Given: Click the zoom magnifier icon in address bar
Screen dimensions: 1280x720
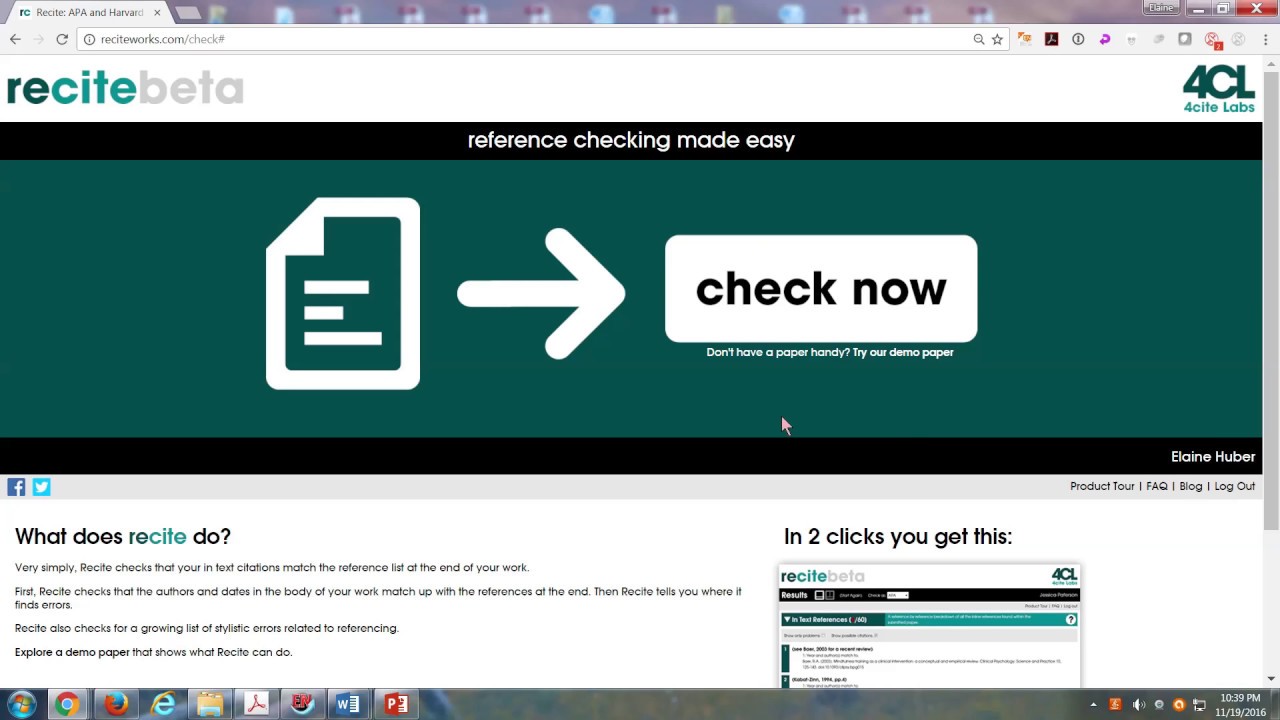Looking at the screenshot, I should (x=979, y=39).
